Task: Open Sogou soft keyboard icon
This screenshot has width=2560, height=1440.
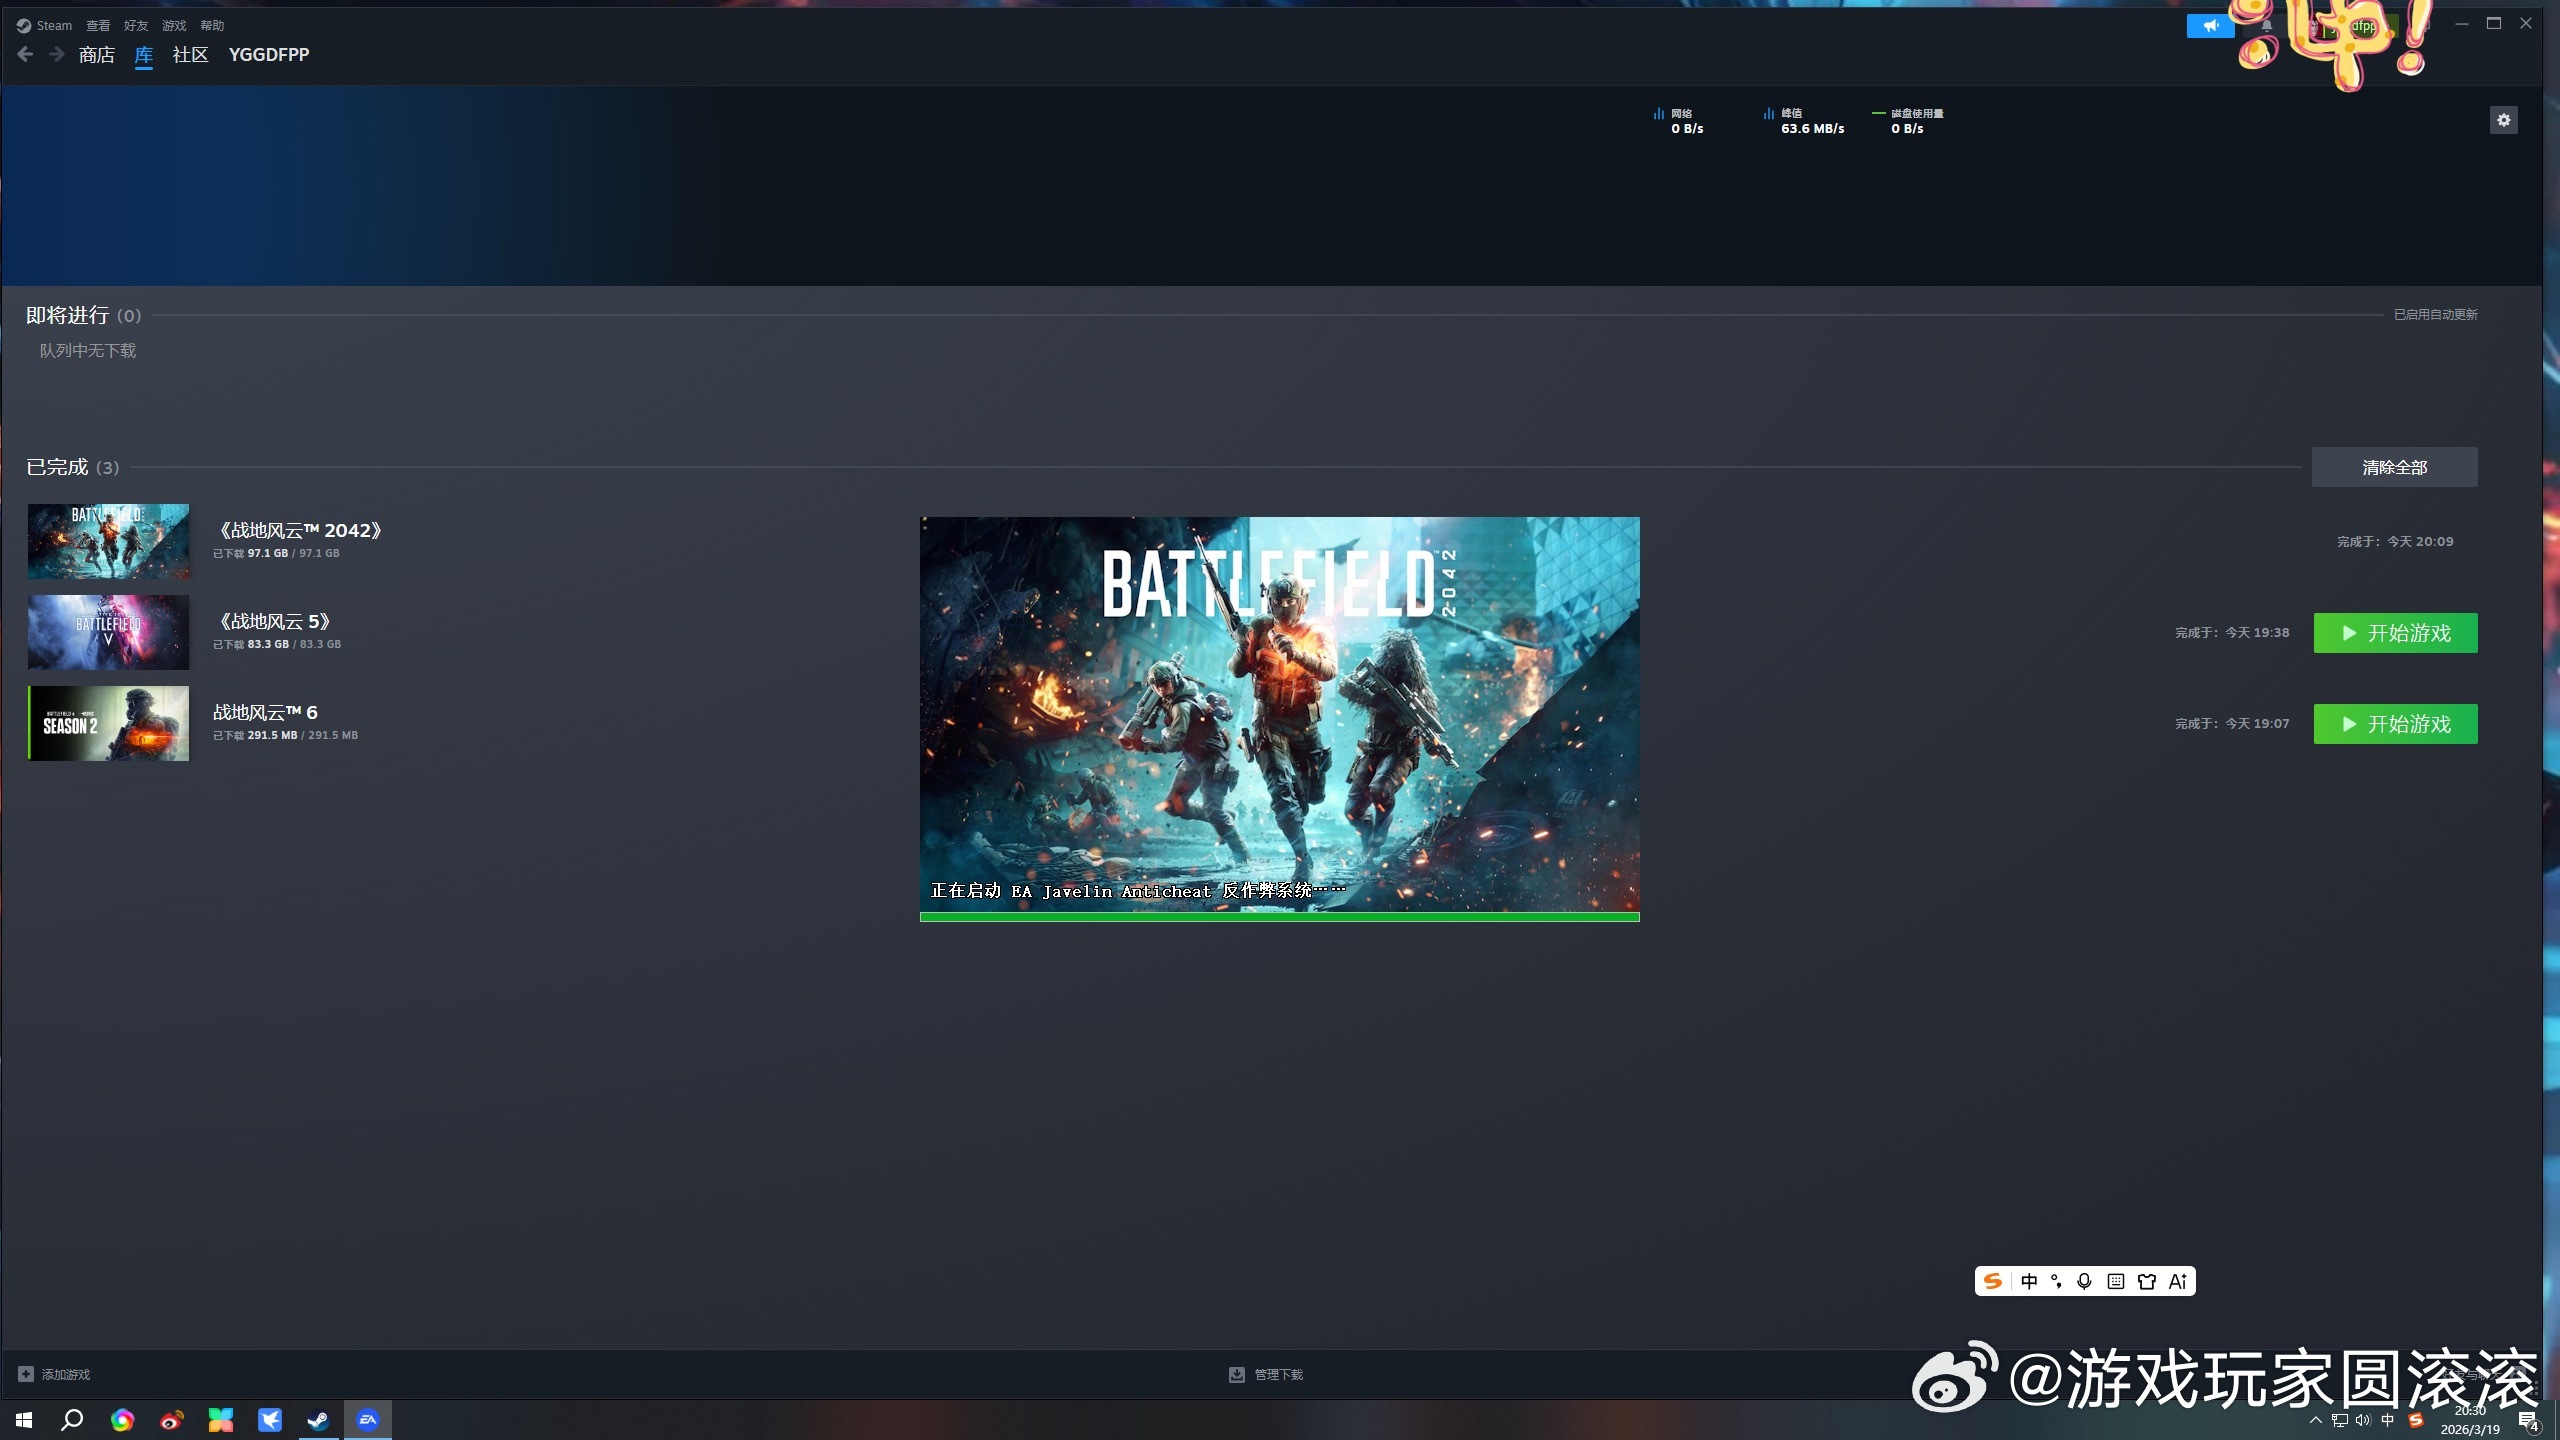Action: (2115, 1281)
